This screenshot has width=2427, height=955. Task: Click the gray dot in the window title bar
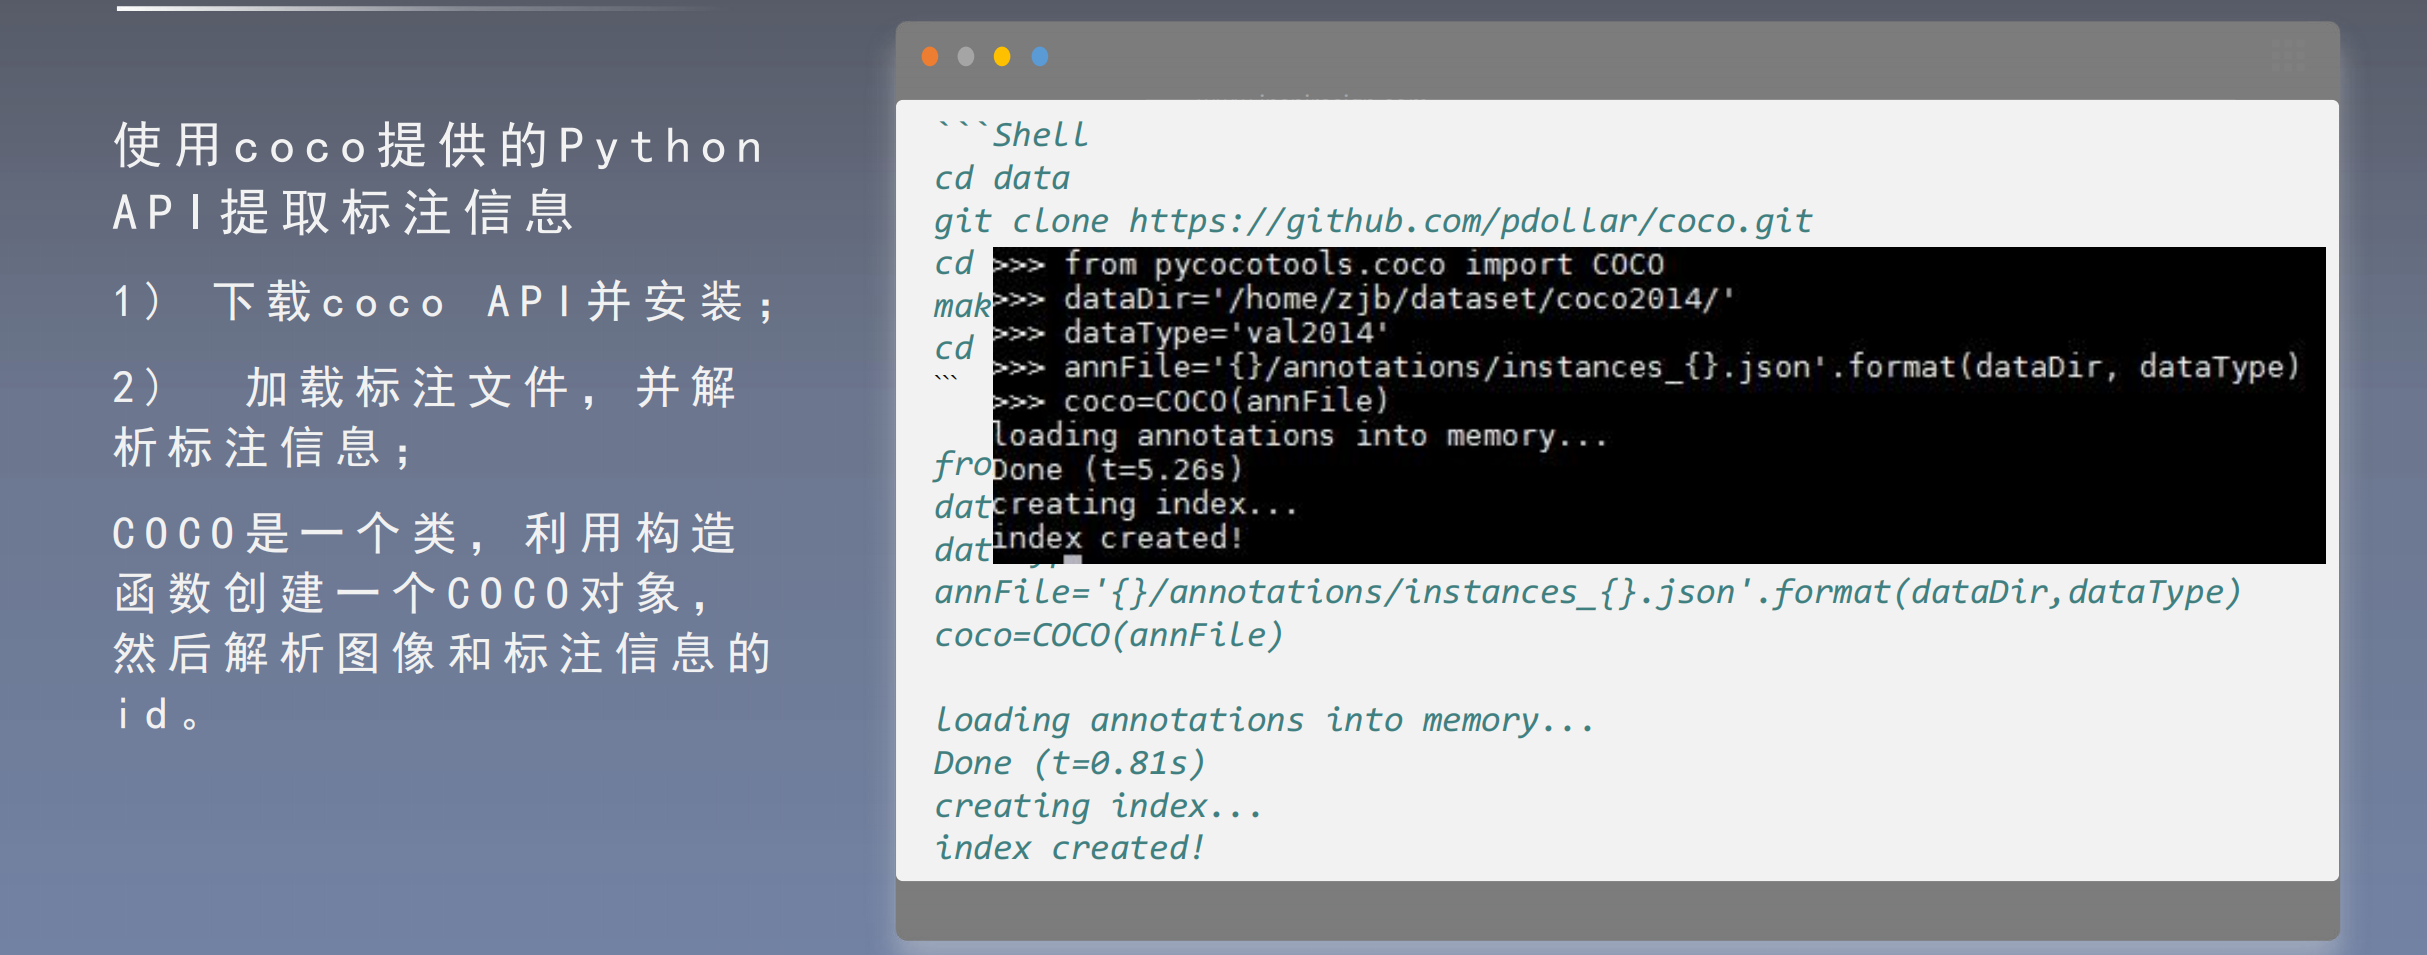pos(966,57)
